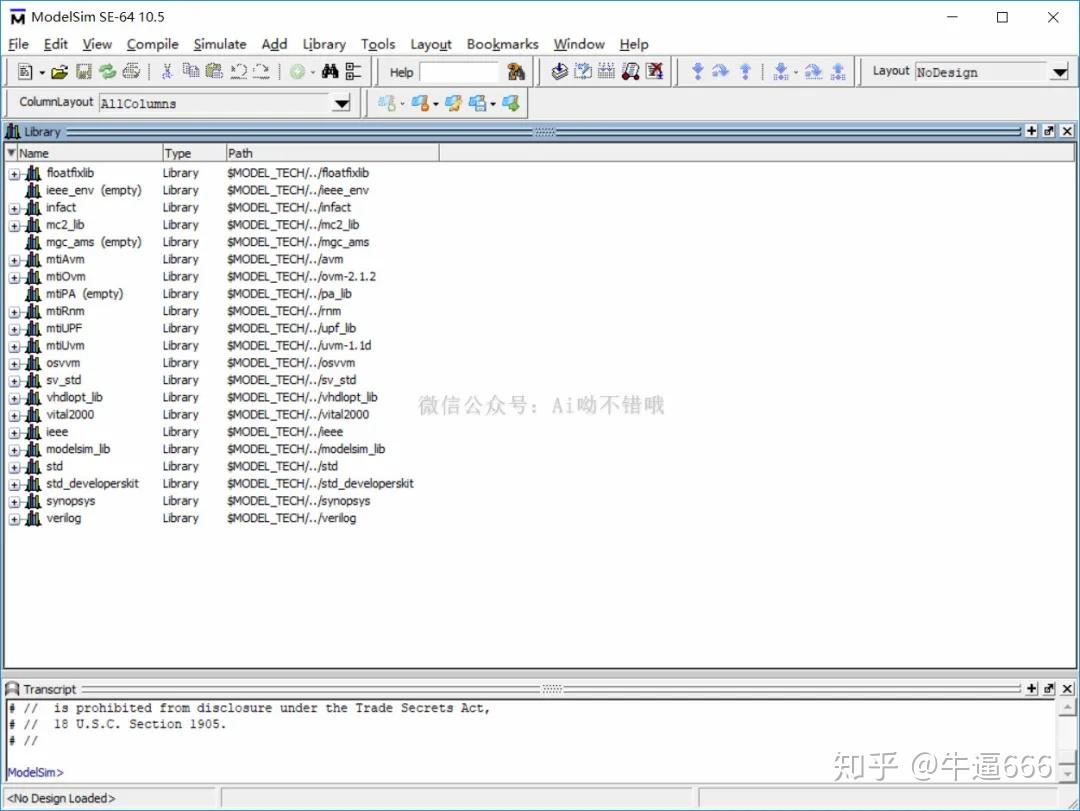The height and width of the screenshot is (811, 1080).
Task: Click the Paste clipboard icon
Action: (x=214, y=72)
